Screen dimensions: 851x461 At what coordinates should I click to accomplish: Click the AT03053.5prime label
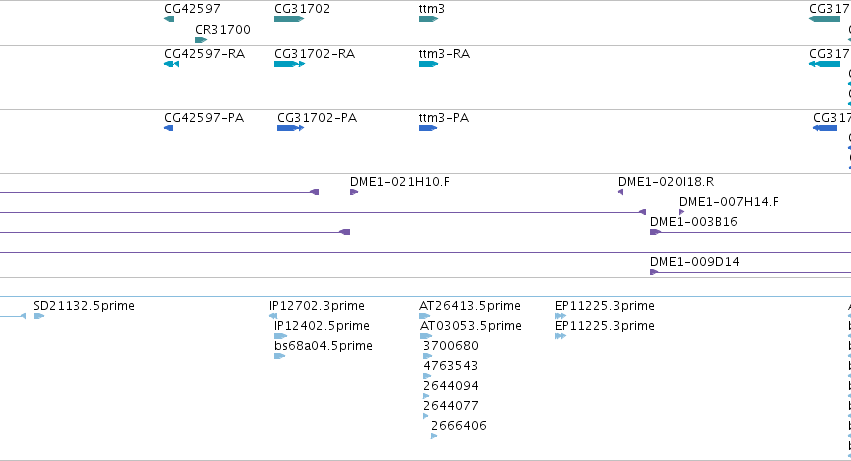(x=471, y=326)
